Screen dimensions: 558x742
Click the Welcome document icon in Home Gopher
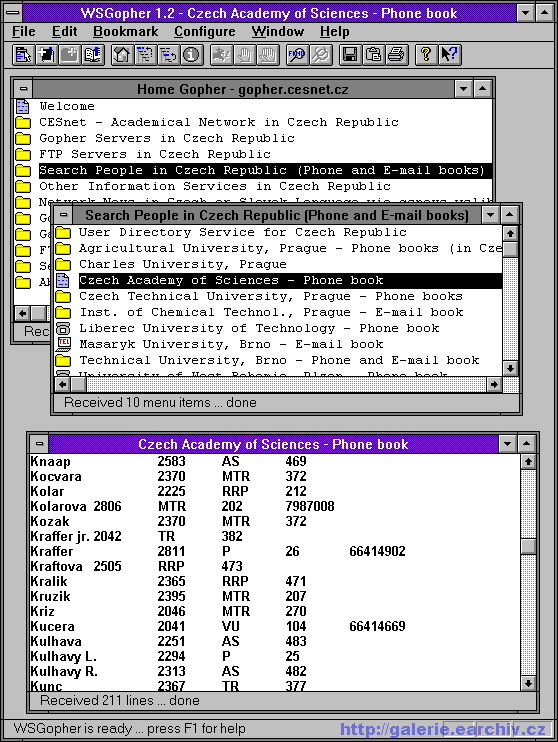(x=23, y=106)
